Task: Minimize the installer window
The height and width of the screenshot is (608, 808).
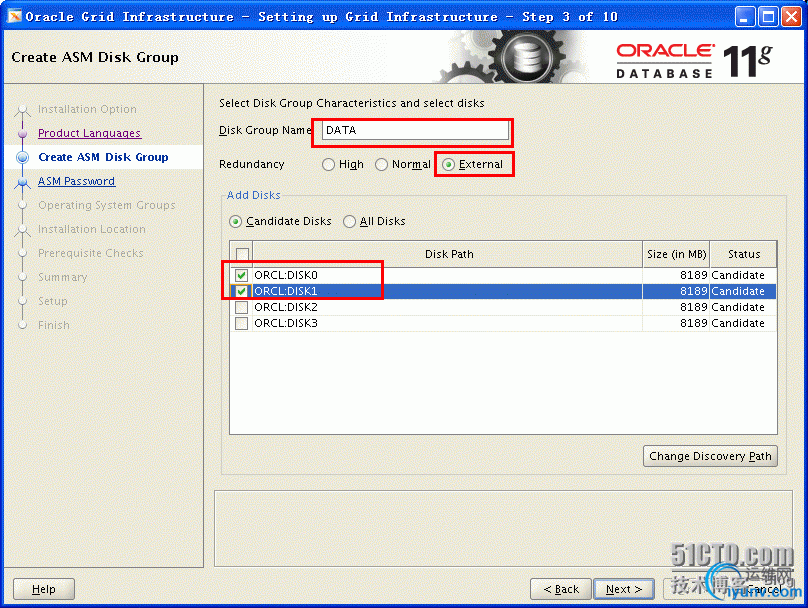Action: tap(744, 16)
